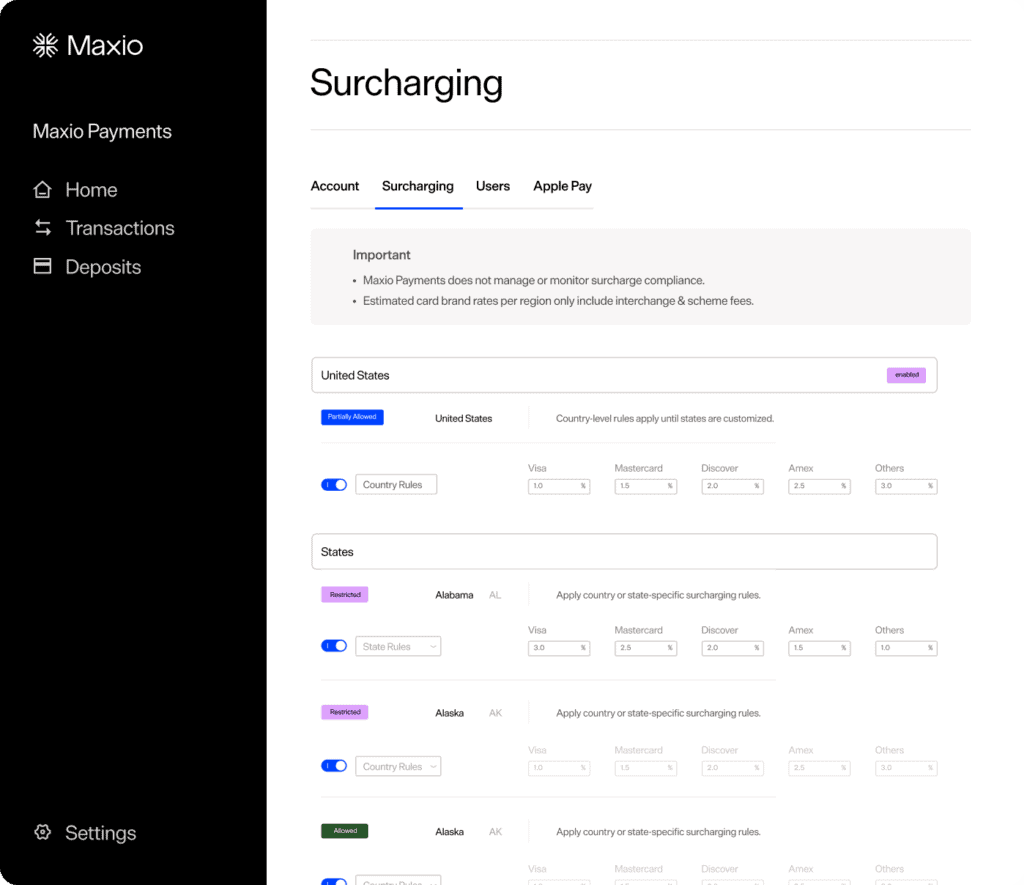
Task: Switch to the Users tab
Action: (x=492, y=186)
